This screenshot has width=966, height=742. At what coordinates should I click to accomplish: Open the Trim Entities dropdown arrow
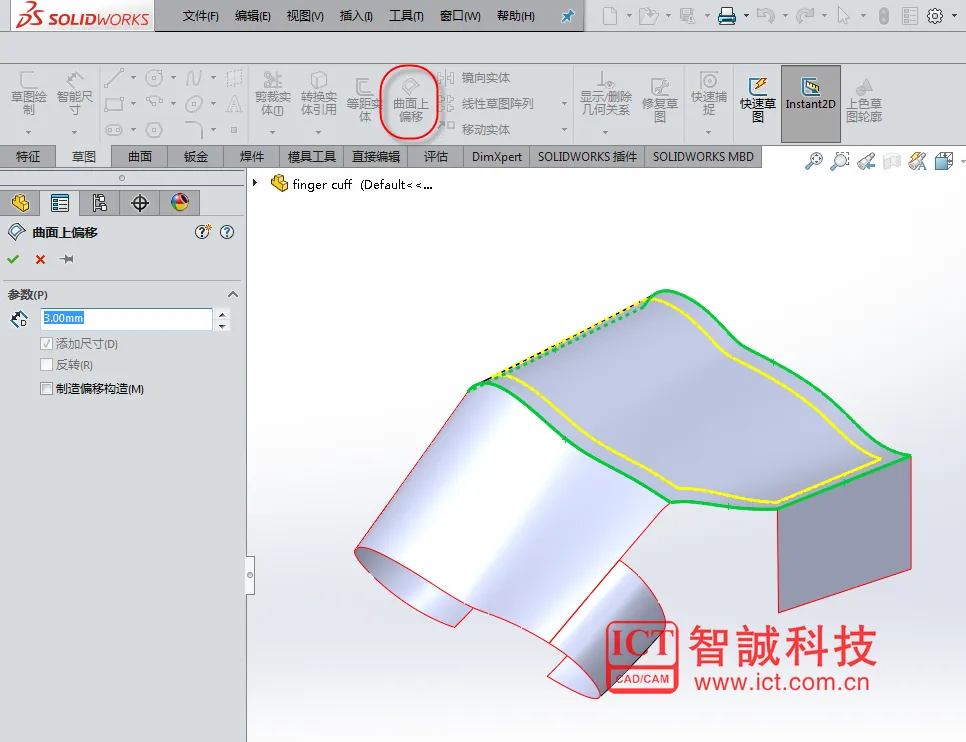pos(272,132)
